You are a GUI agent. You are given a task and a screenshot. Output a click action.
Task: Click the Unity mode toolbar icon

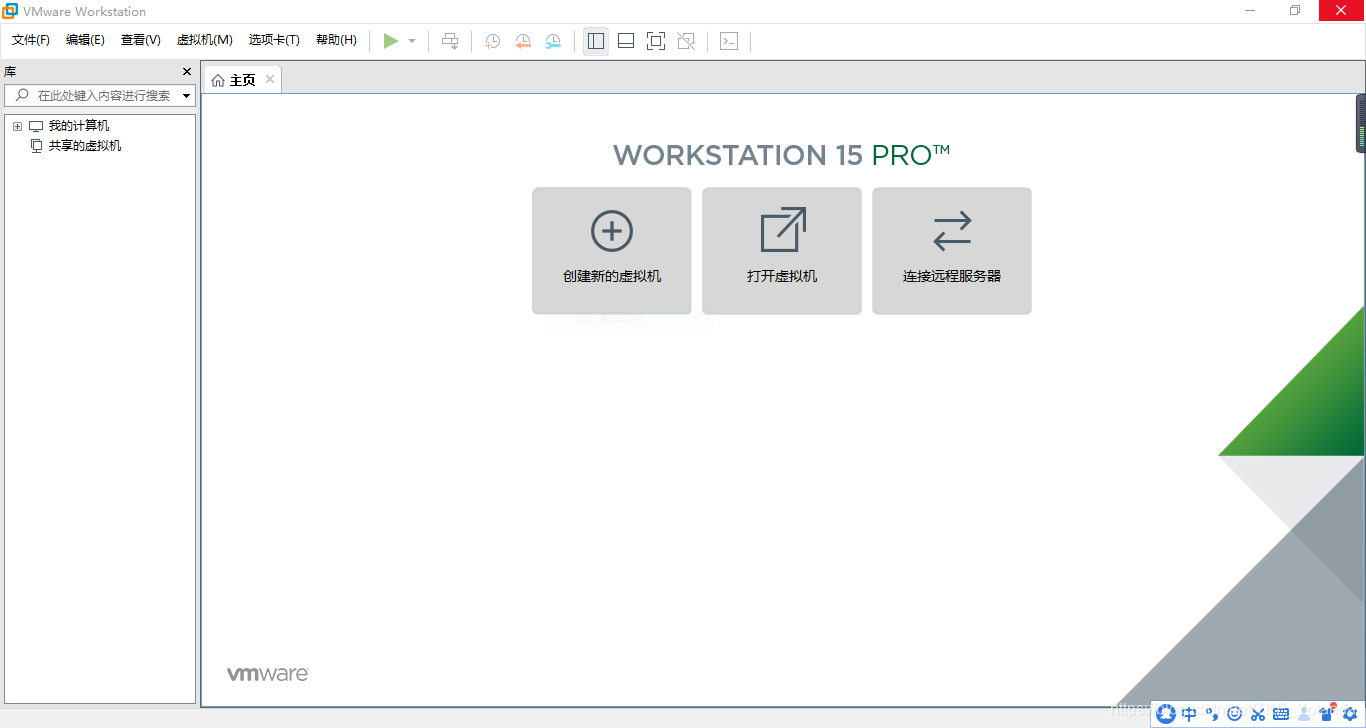pyautogui.click(x=686, y=41)
